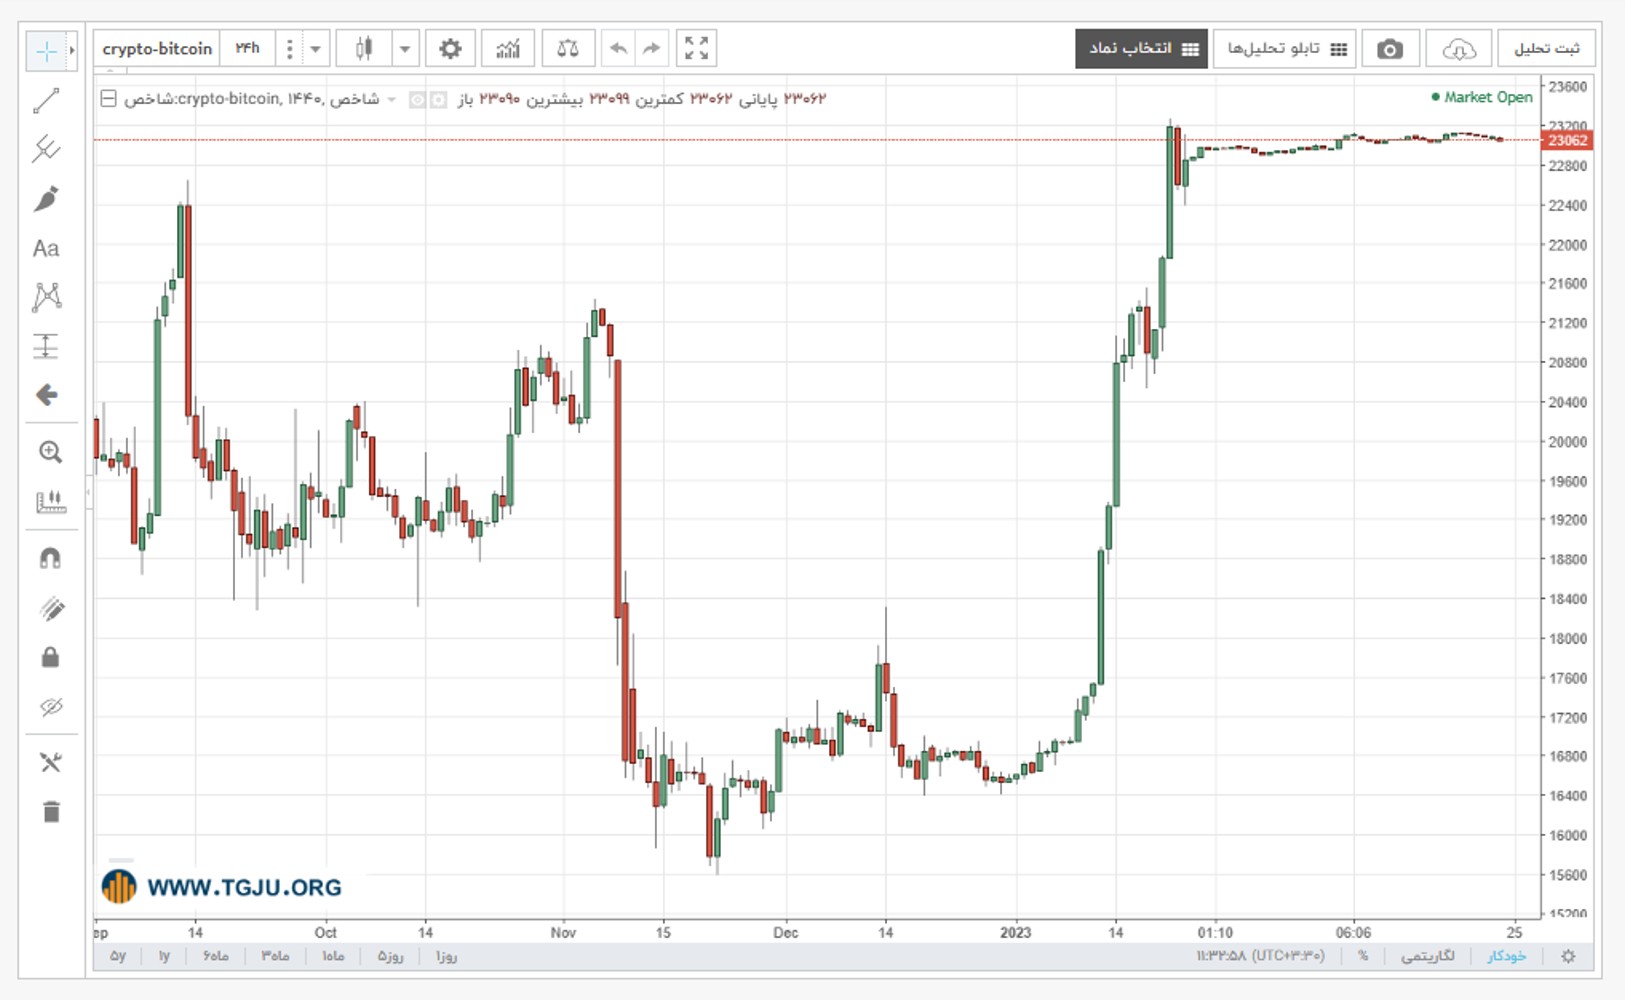1625x1000 pixels.
Task: Toggle magnet mode on
Action: click(50, 558)
